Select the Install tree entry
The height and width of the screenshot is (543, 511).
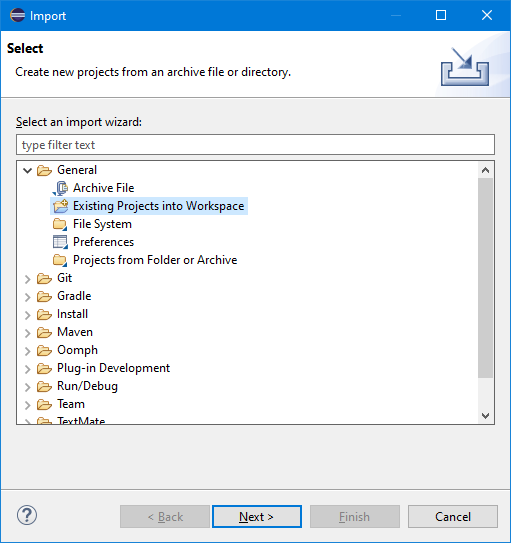click(x=72, y=314)
